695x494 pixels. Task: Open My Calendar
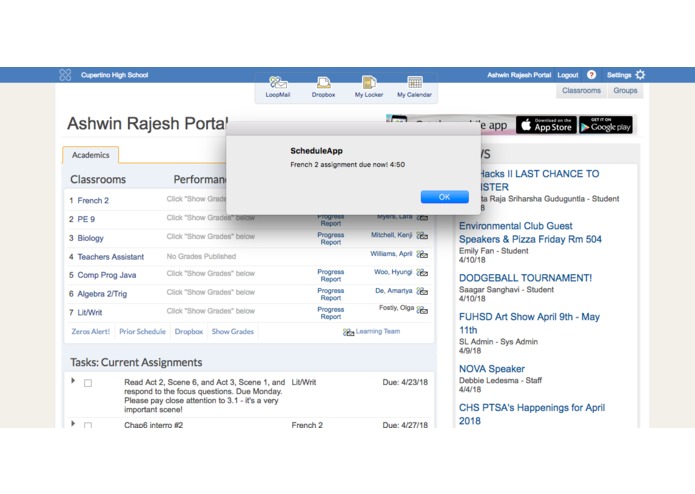(414, 87)
